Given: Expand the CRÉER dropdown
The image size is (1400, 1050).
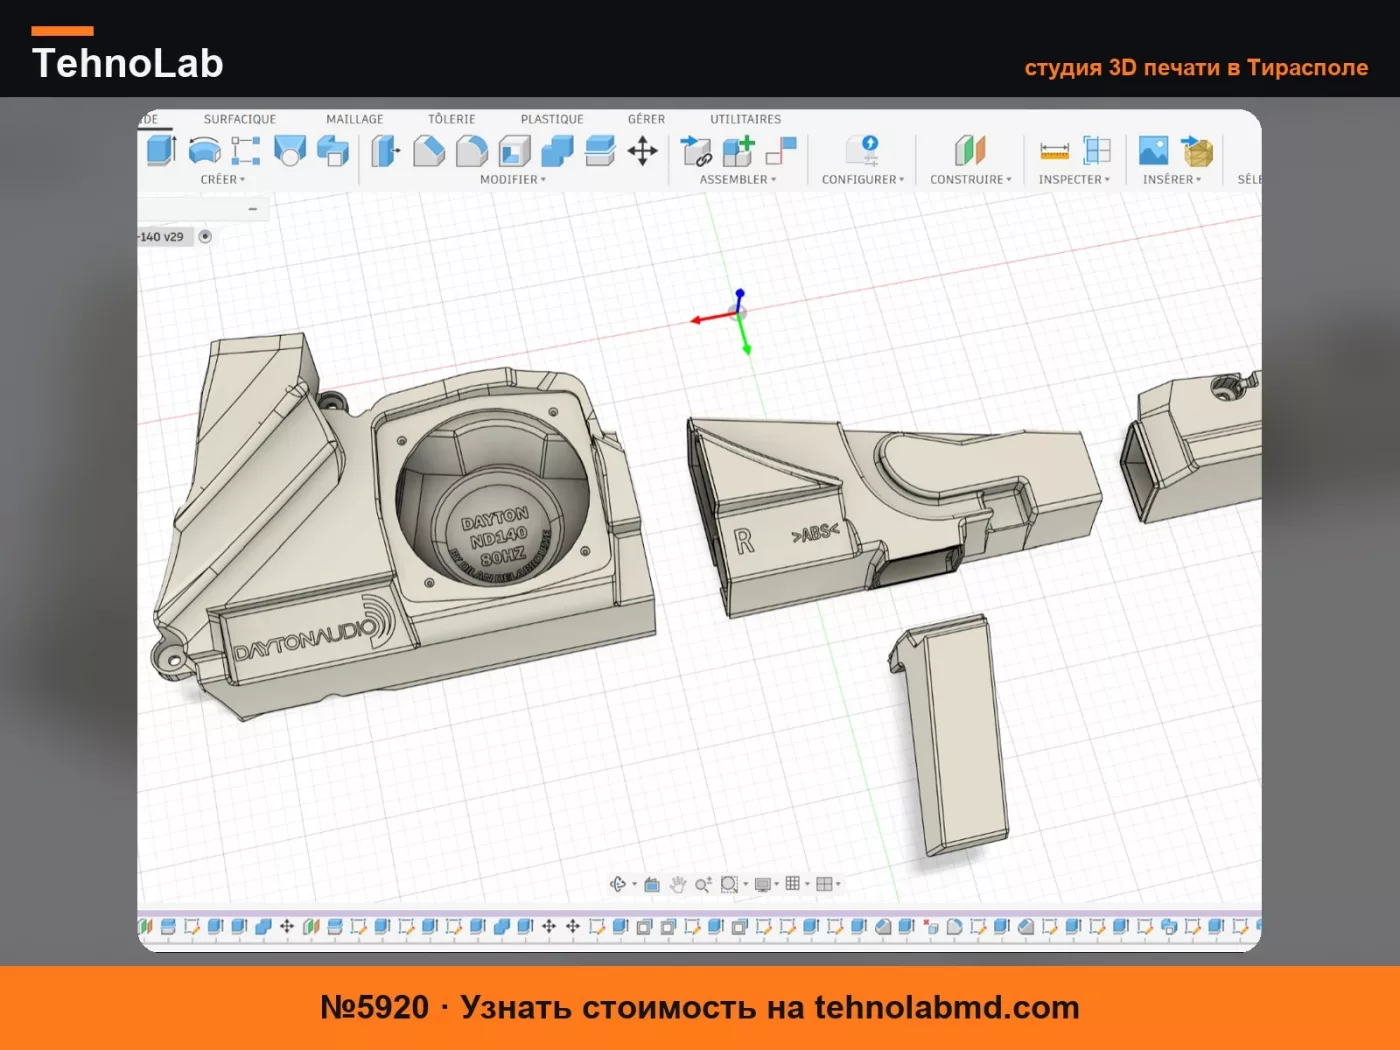Looking at the screenshot, I should (223, 180).
